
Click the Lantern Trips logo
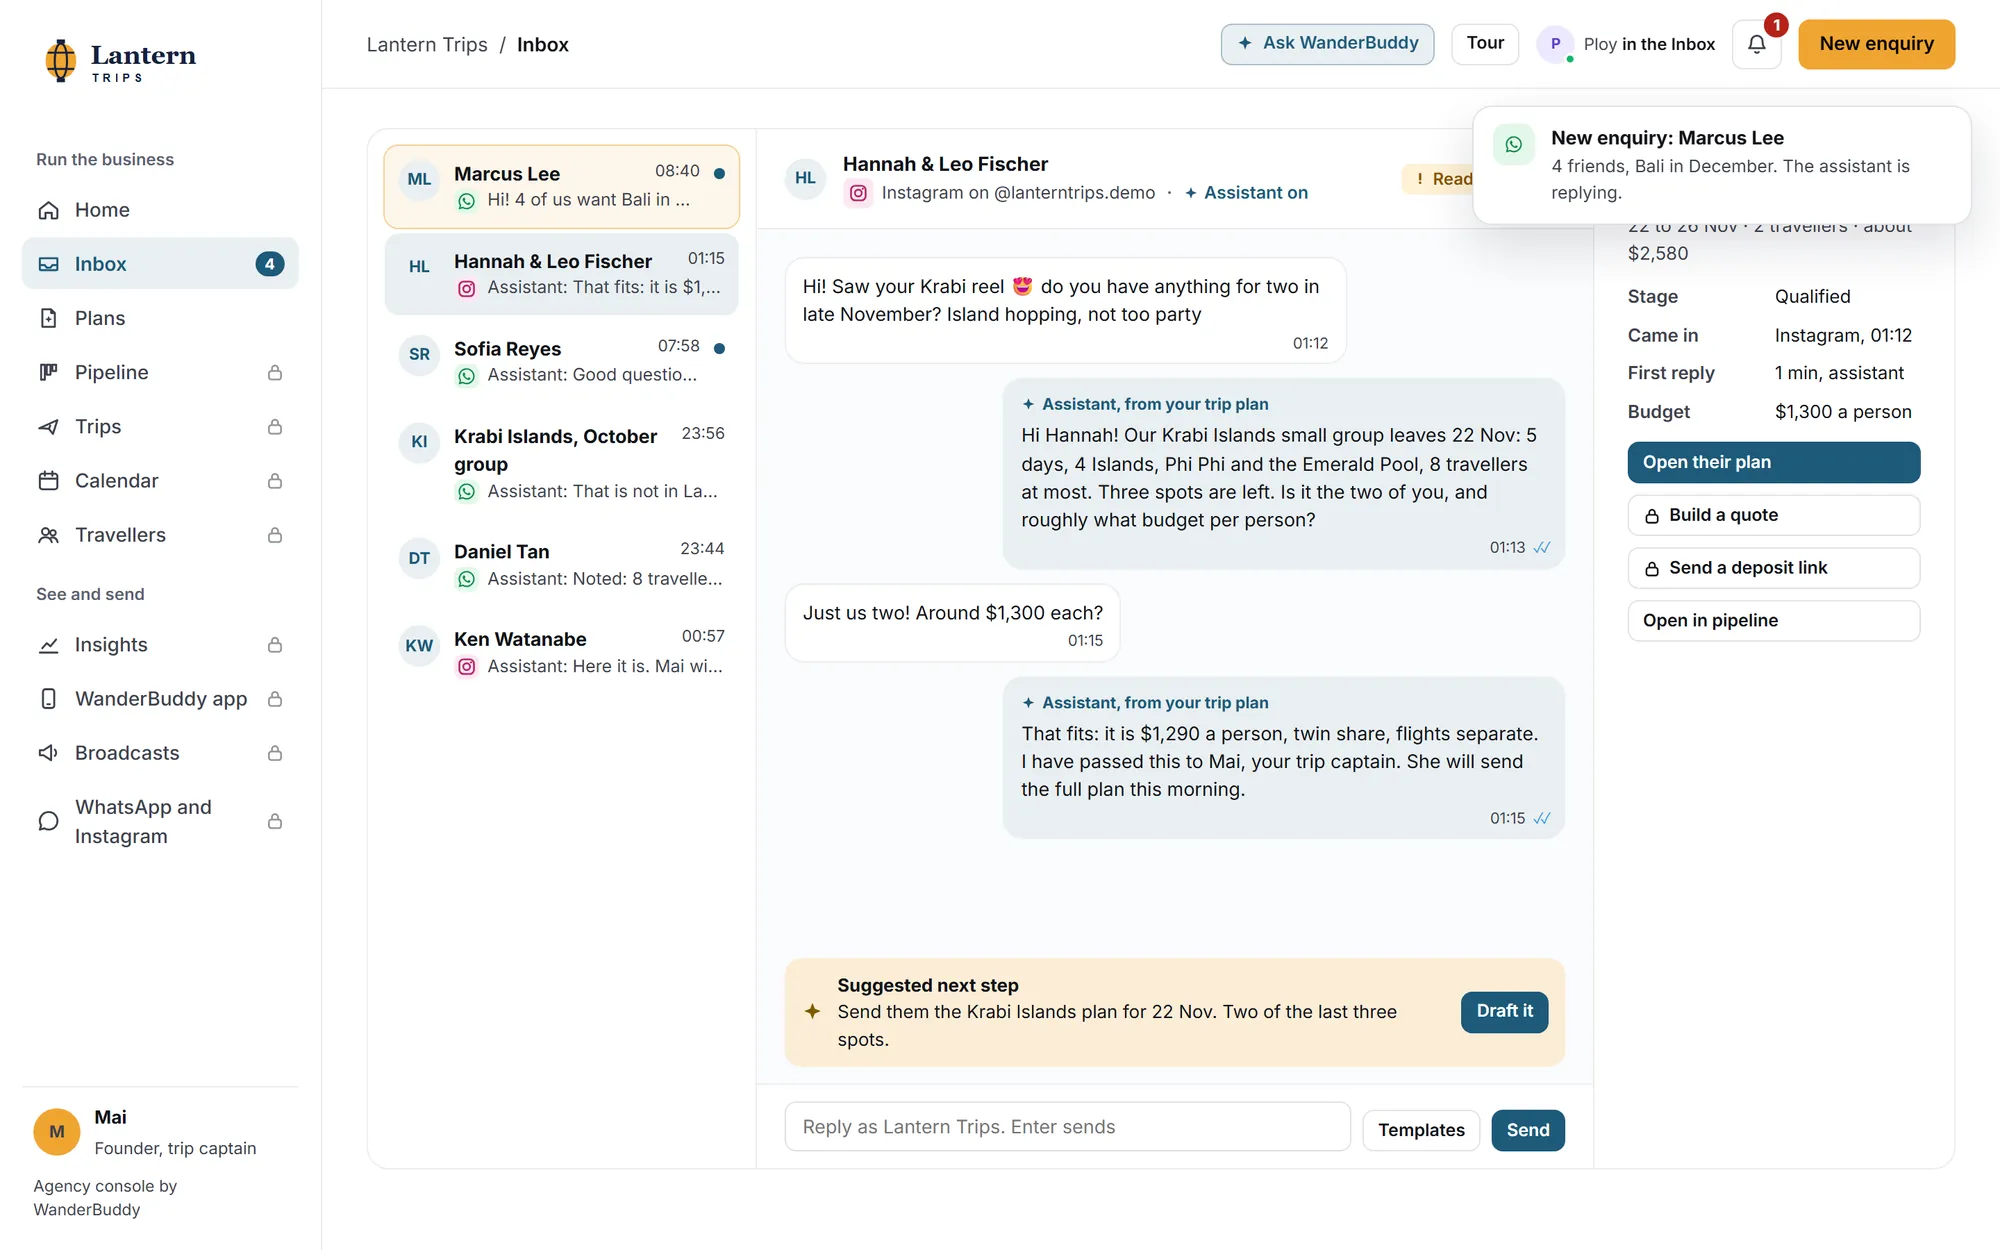(120, 61)
